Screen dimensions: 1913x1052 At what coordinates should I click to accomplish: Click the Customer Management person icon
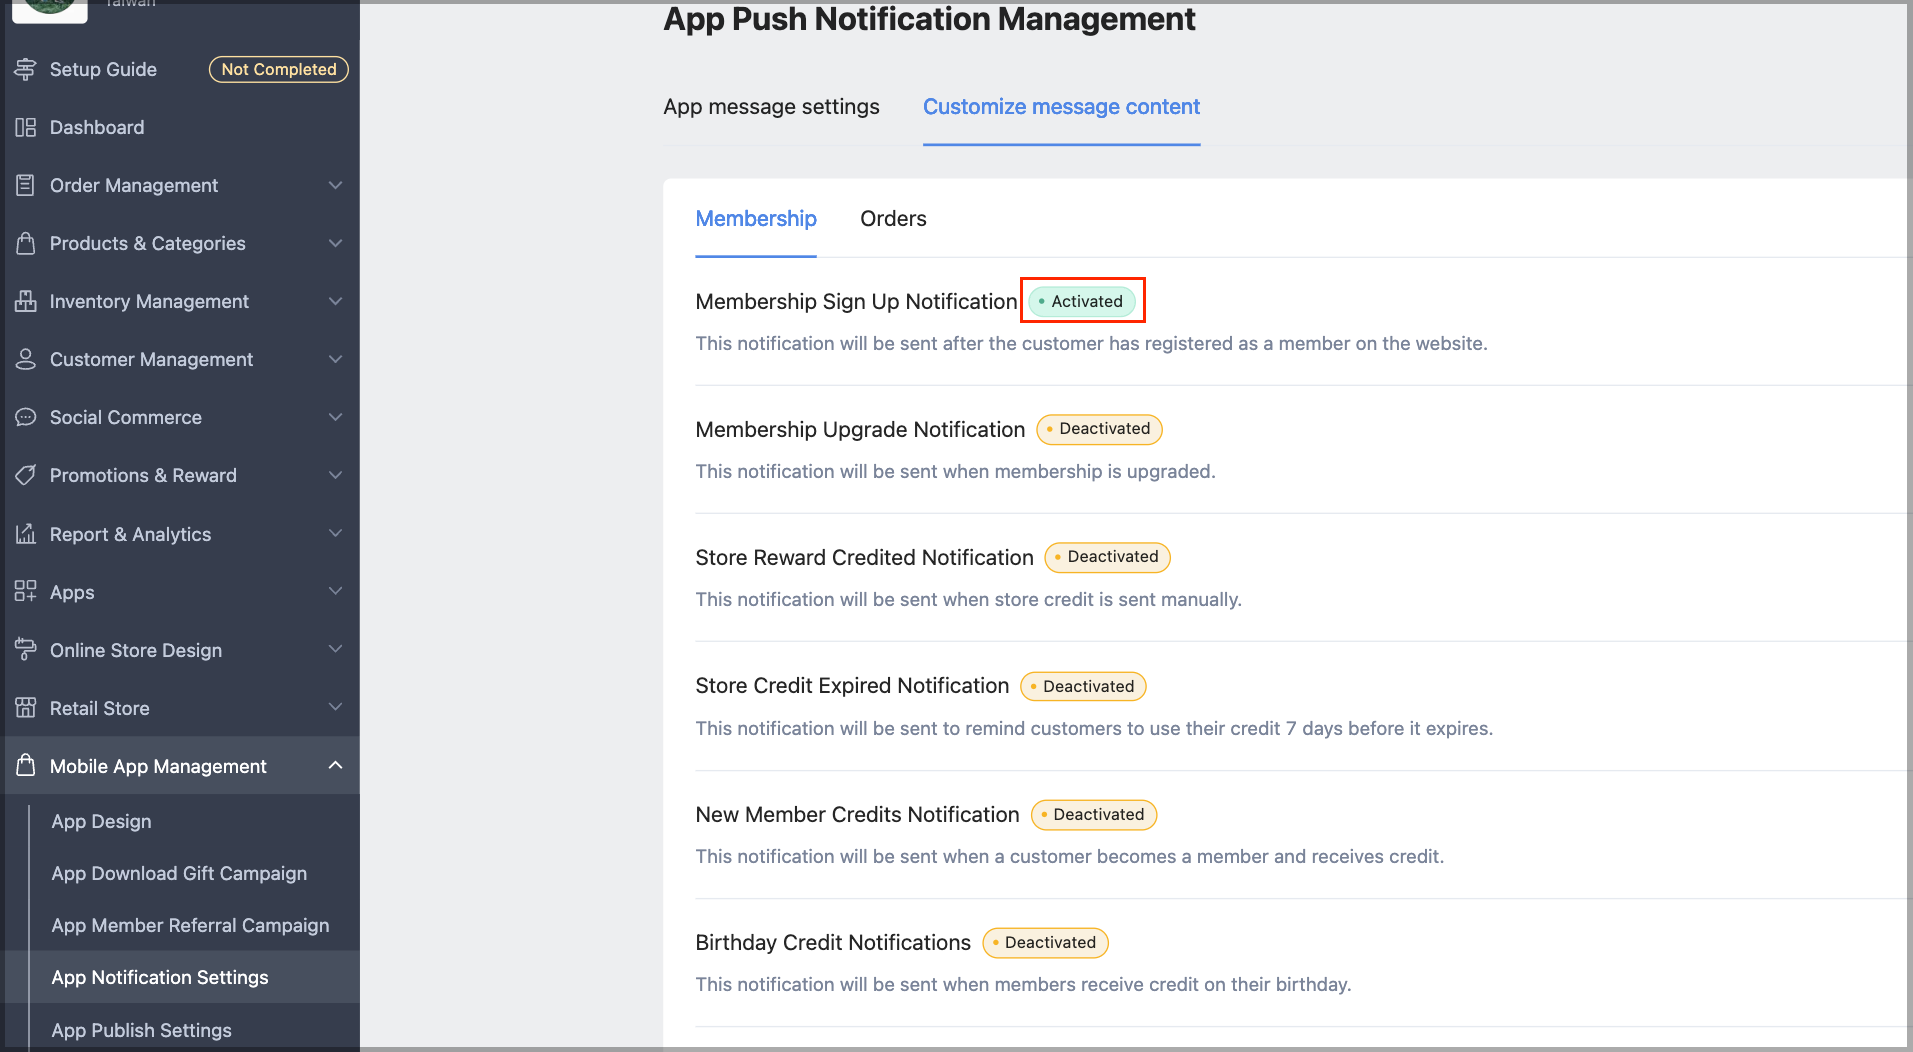(26, 359)
